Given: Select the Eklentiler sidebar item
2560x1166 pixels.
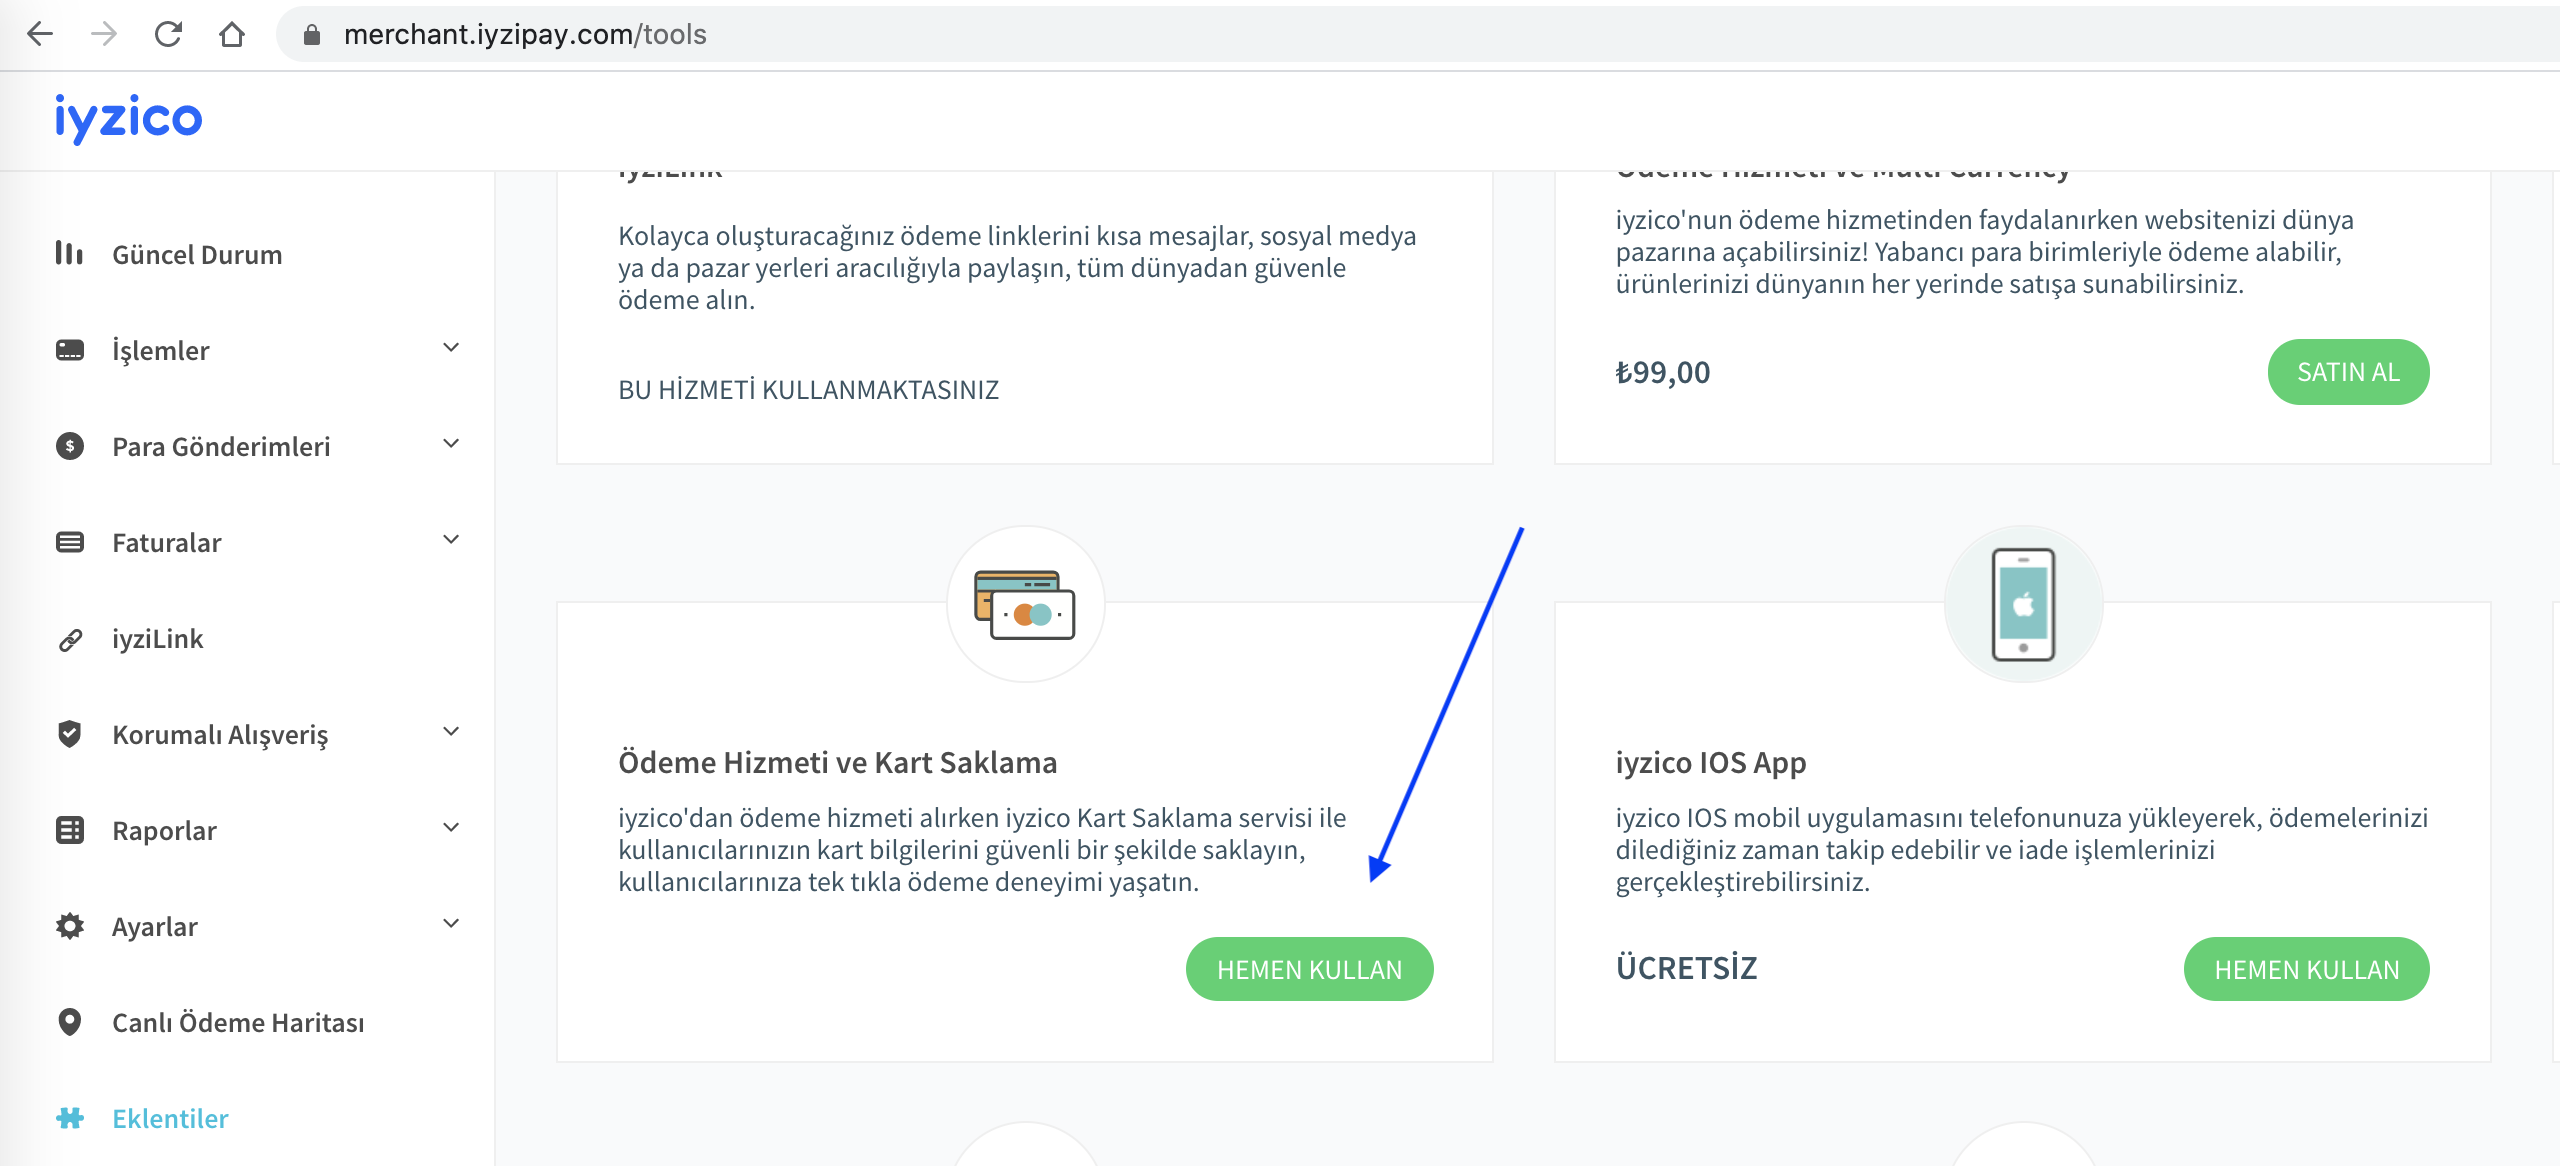Looking at the screenshot, I should coord(171,1119).
